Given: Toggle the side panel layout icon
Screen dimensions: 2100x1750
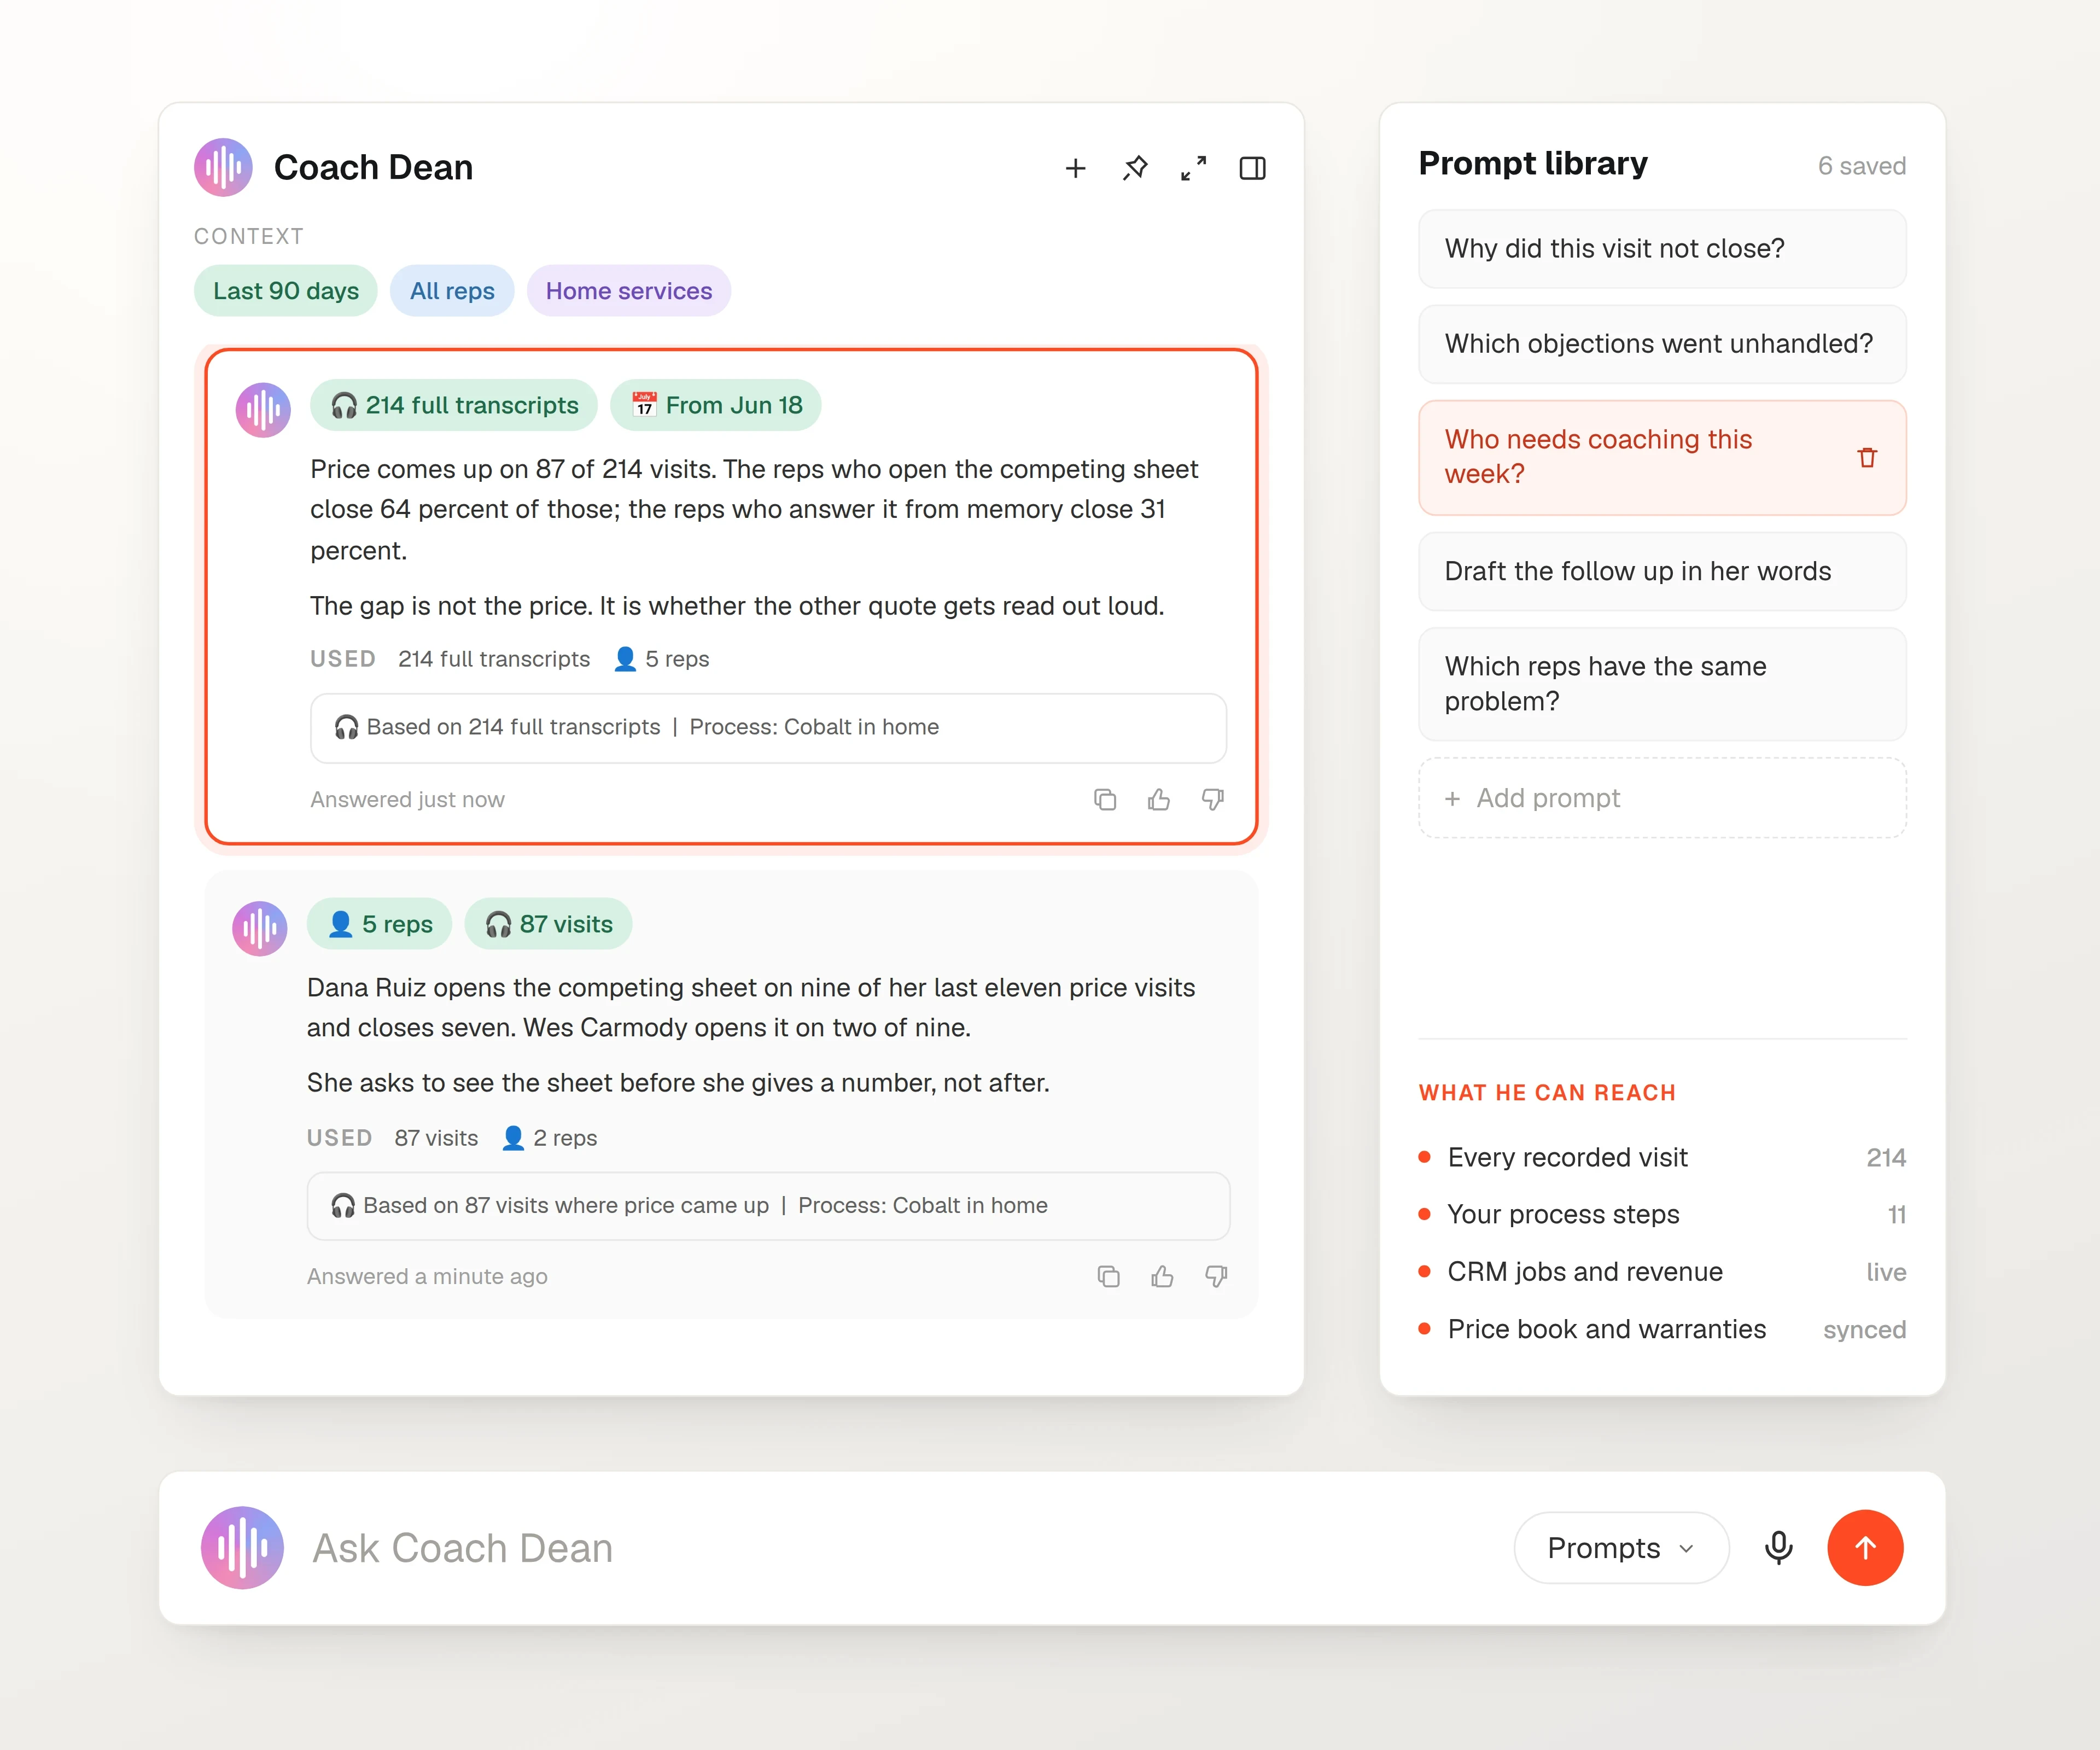Looking at the screenshot, I should [x=1252, y=168].
